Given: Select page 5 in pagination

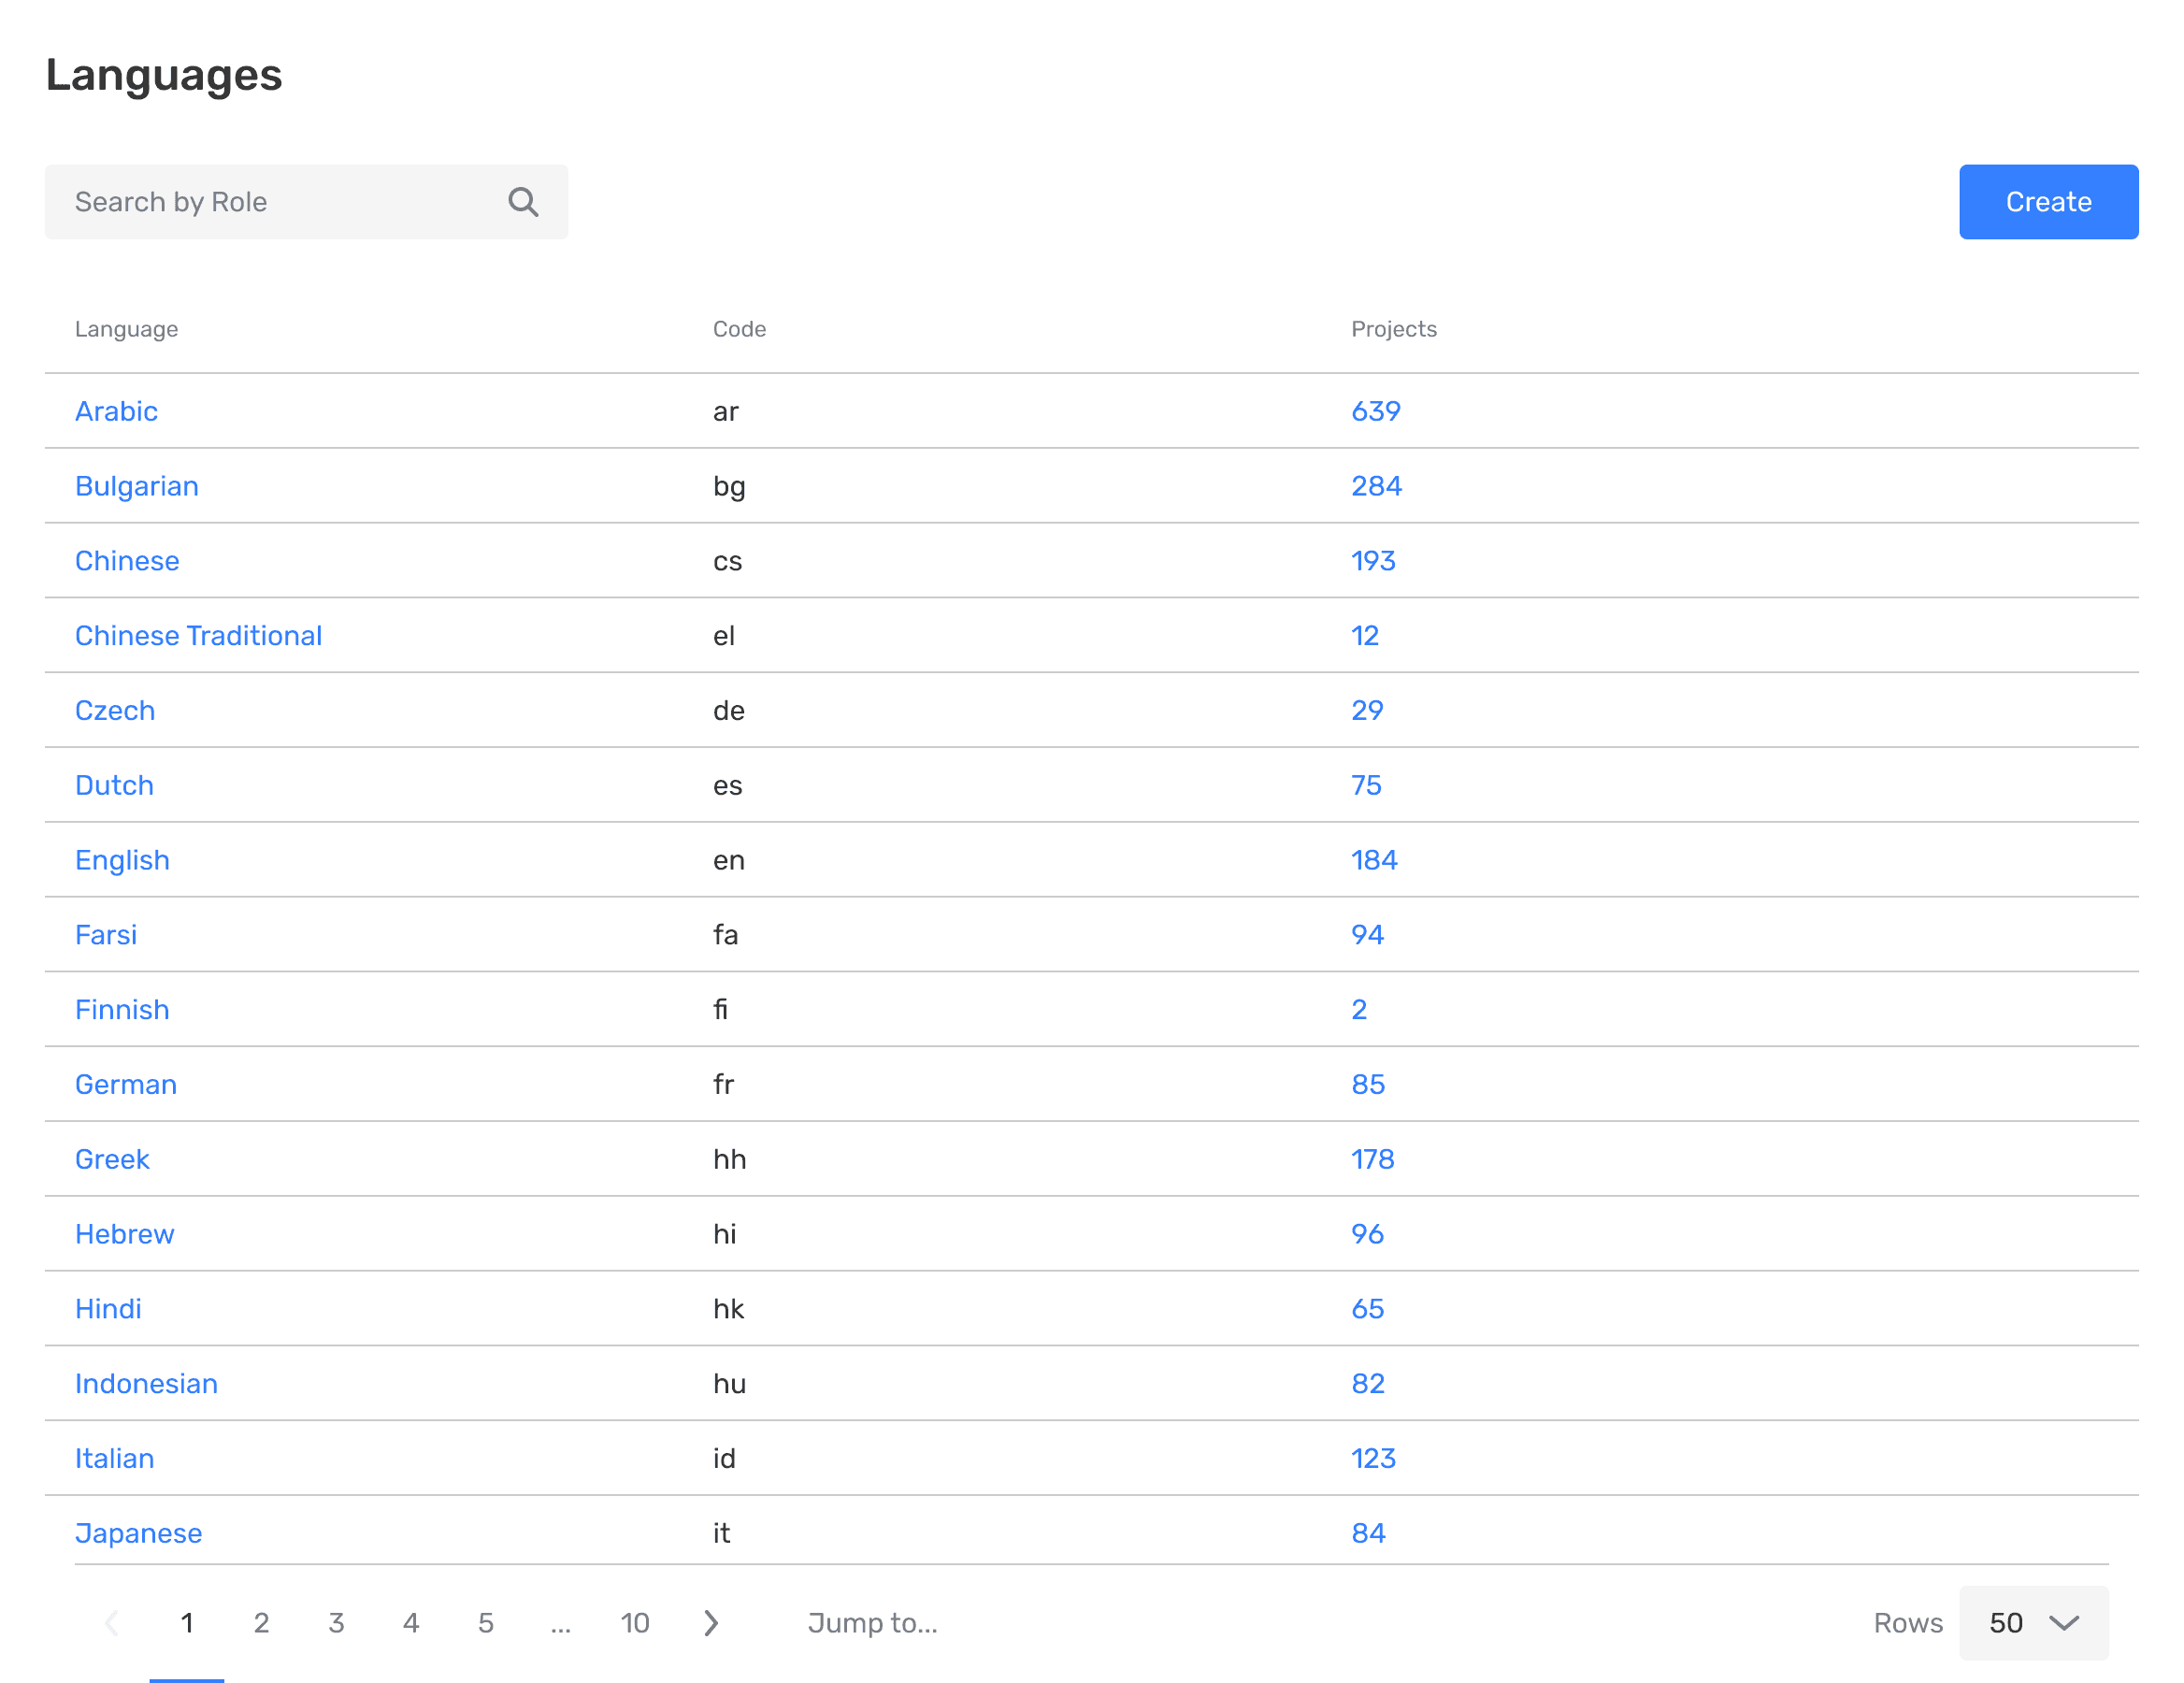Looking at the screenshot, I should coord(485,1622).
